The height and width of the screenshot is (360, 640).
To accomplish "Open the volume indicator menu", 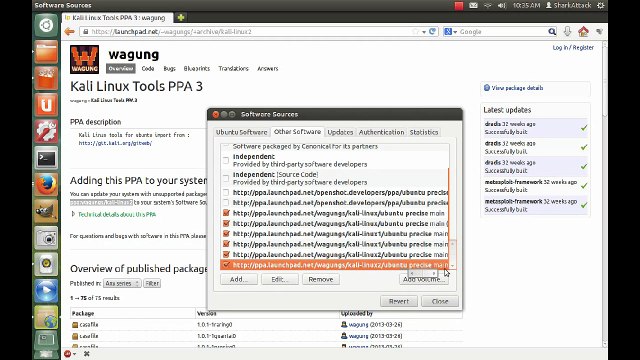I will tap(502, 5).
